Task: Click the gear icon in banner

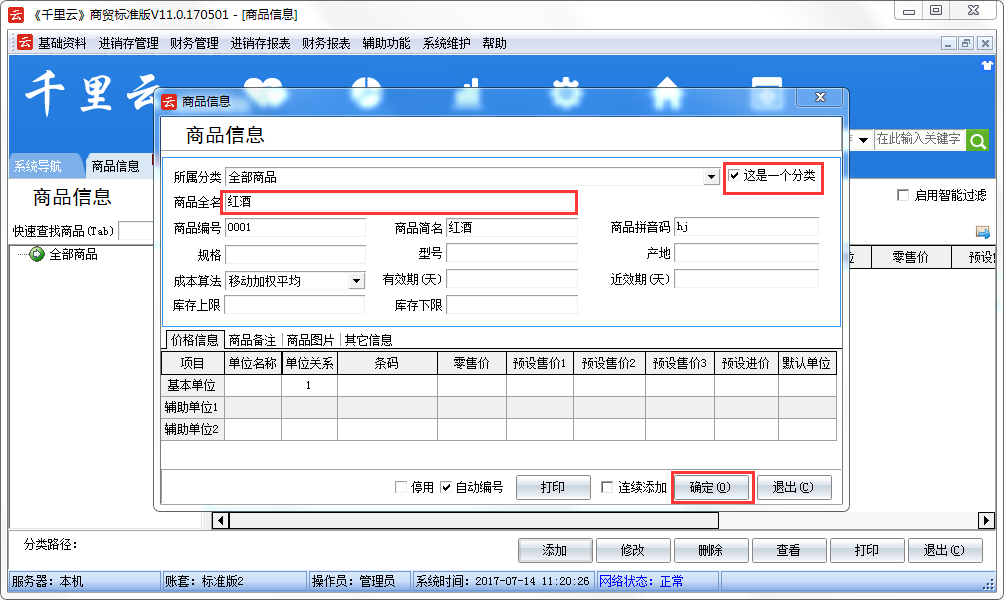Action: pos(566,90)
